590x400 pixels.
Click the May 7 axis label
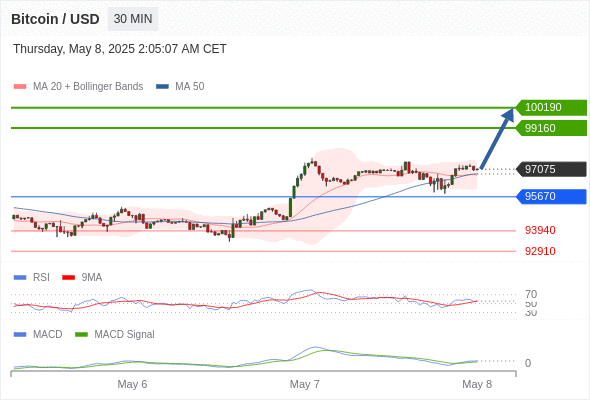[x=304, y=384]
